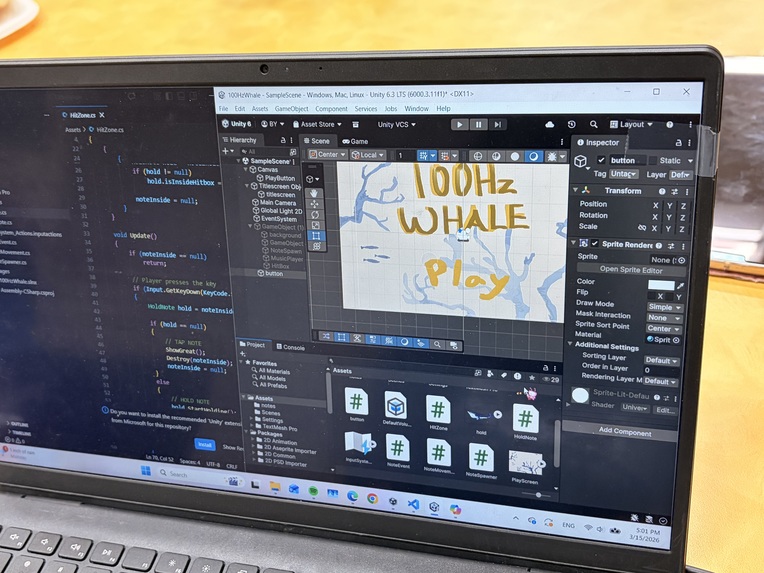Click Open Sprite Editor button
Viewport: 764px width, 573px height.
click(x=630, y=269)
